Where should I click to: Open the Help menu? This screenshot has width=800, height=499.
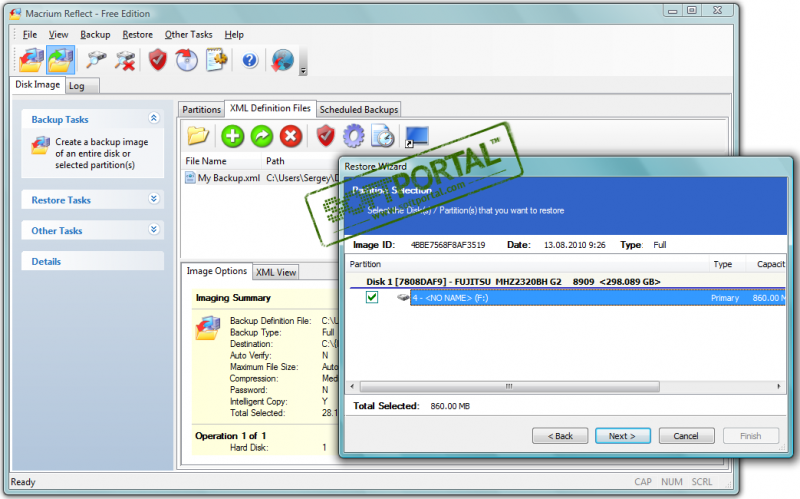pos(234,35)
